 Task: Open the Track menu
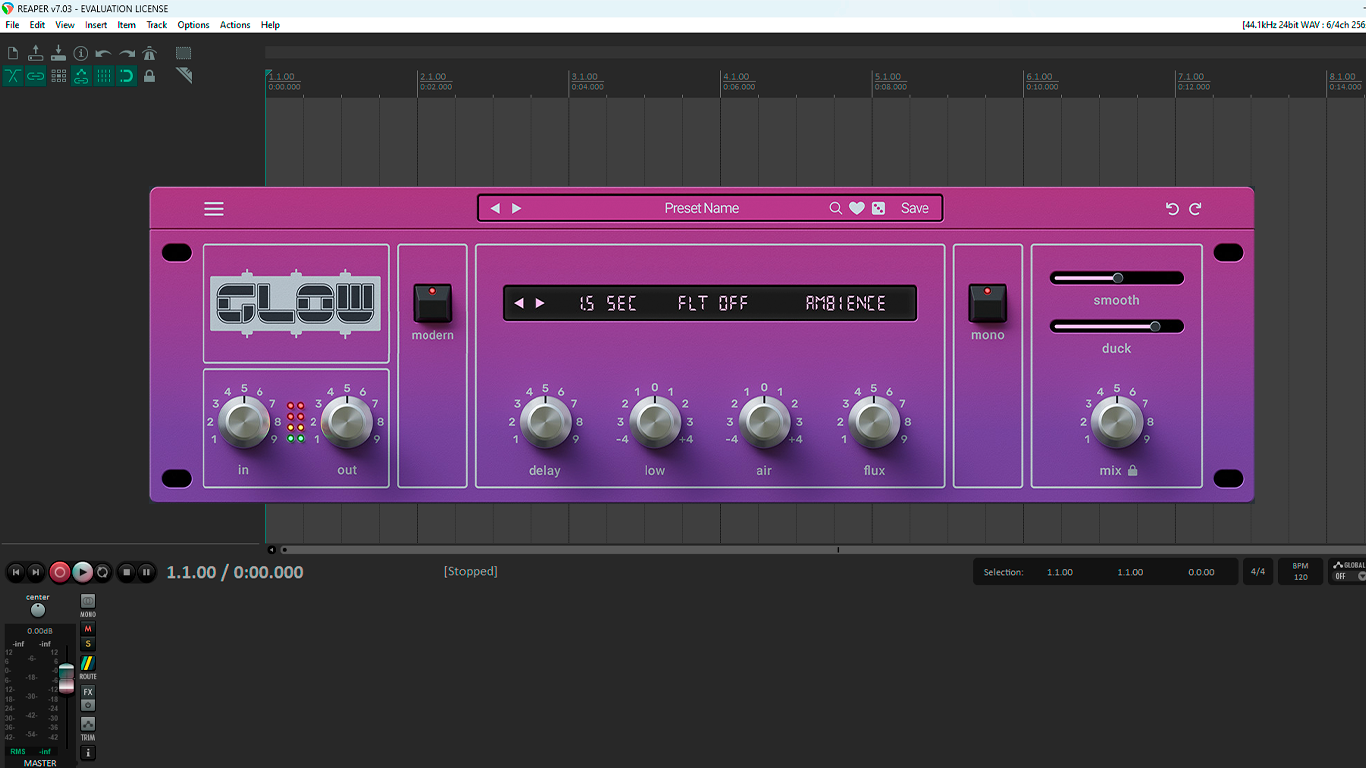coord(157,25)
